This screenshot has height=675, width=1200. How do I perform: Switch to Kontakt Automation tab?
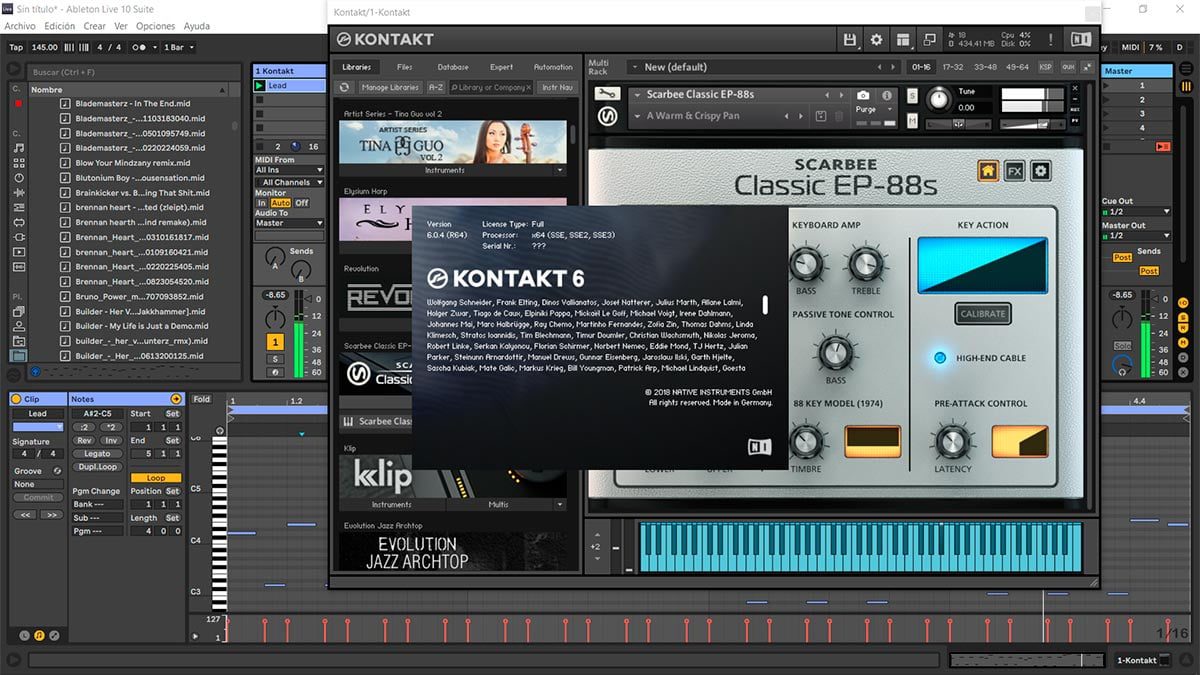tap(553, 67)
